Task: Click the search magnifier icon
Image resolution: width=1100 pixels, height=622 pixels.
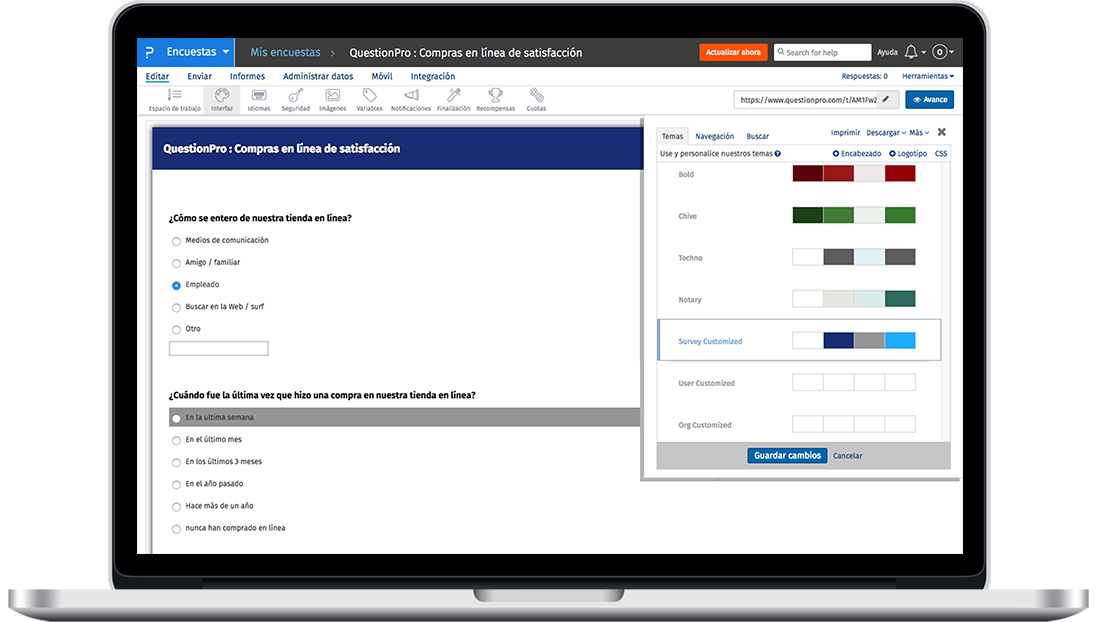Action: coord(780,52)
